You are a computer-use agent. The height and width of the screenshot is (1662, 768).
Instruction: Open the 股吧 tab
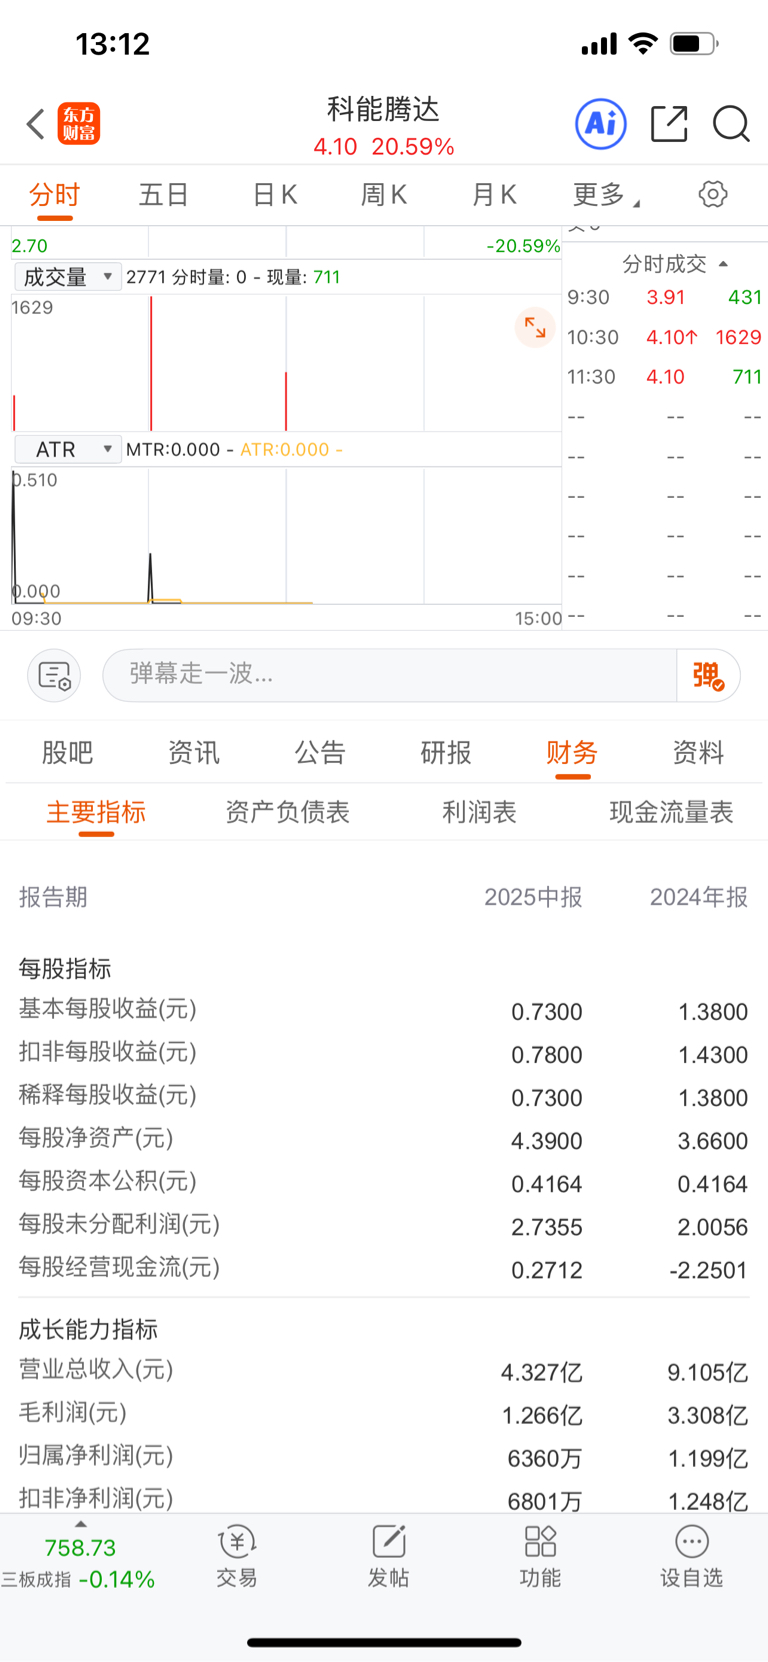pos(68,753)
